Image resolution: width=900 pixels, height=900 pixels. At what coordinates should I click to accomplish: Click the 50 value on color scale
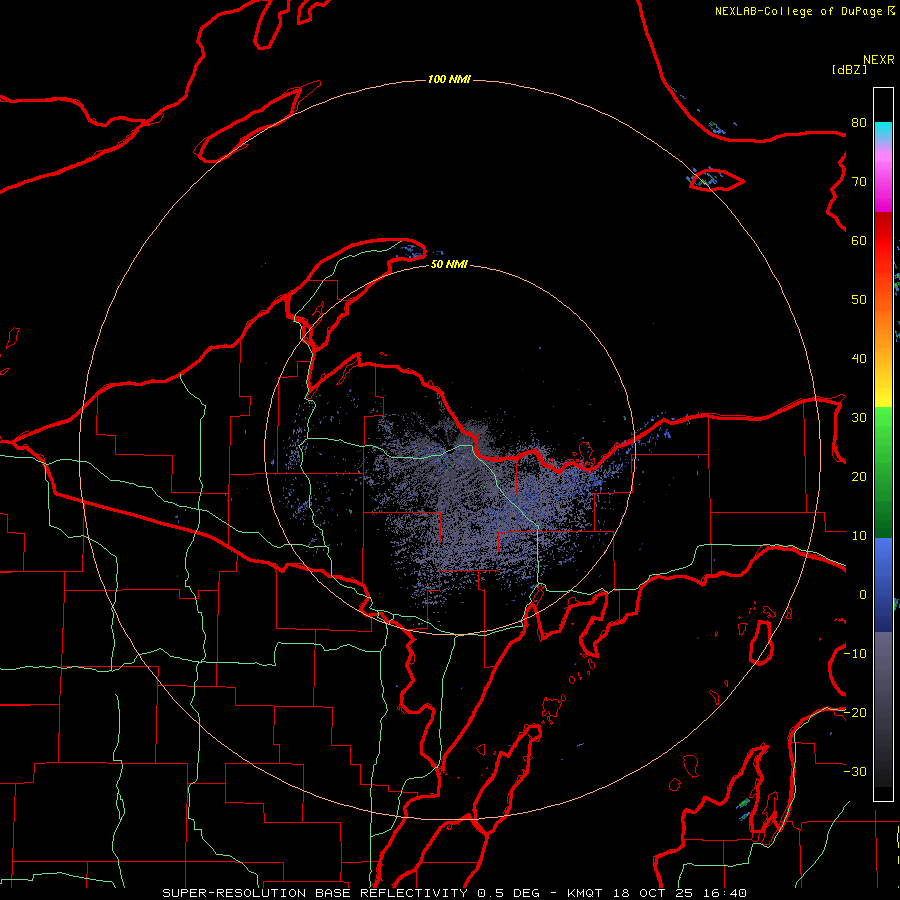859,300
